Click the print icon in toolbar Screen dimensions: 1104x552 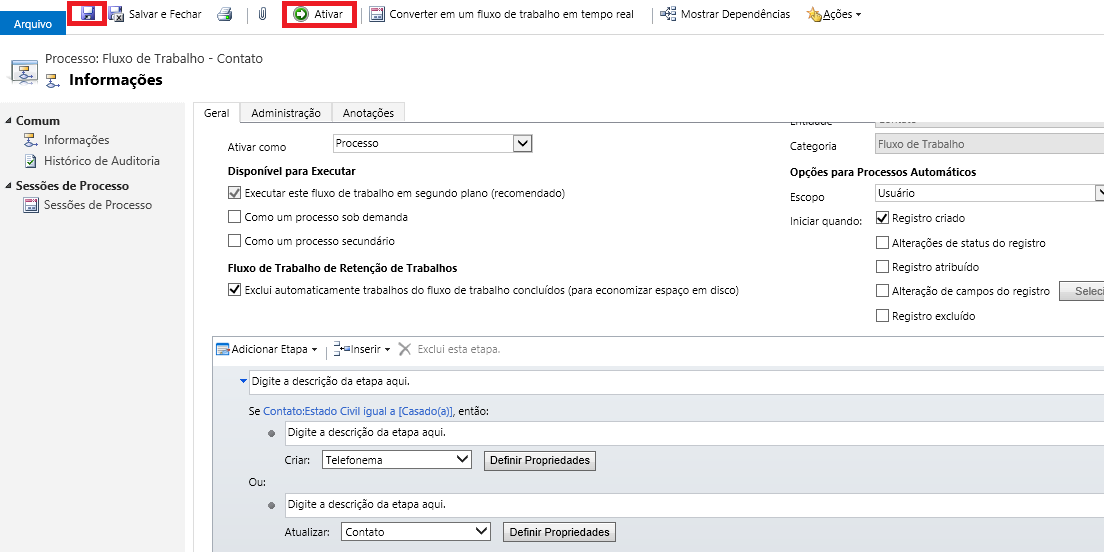(225, 14)
